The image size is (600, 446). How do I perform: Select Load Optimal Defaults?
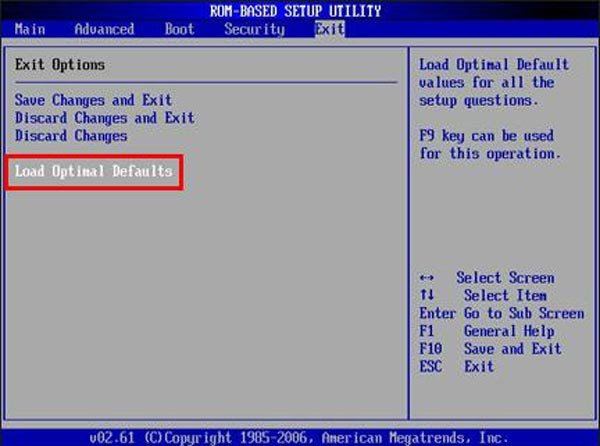coord(94,171)
